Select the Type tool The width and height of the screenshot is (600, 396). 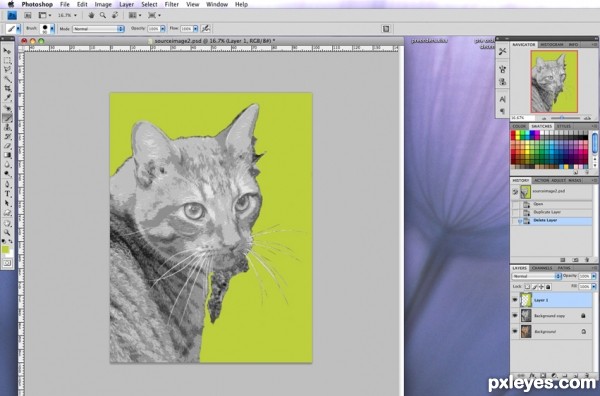pyautogui.click(x=7, y=194)
